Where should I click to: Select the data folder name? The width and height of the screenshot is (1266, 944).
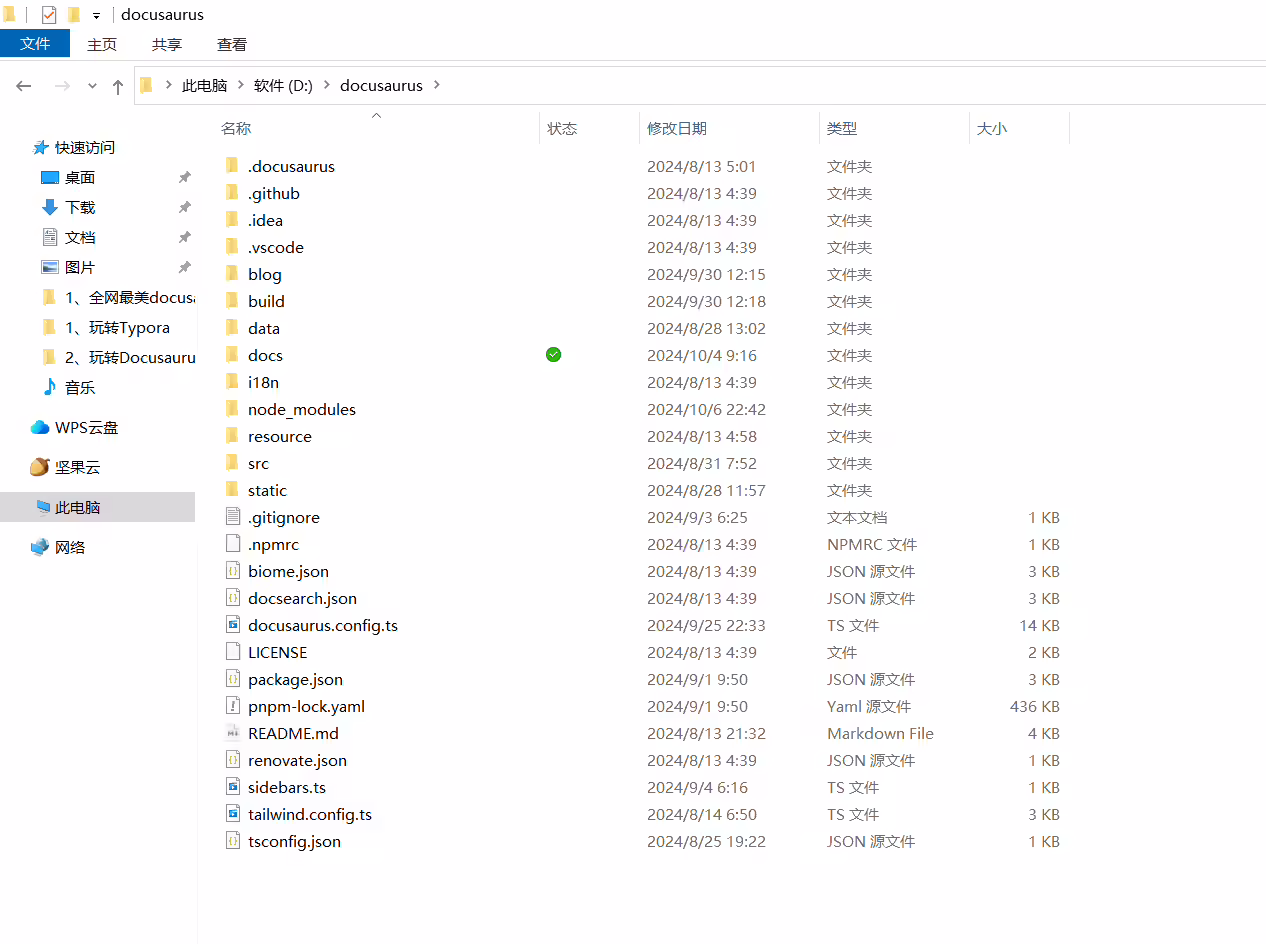(264, 328)
